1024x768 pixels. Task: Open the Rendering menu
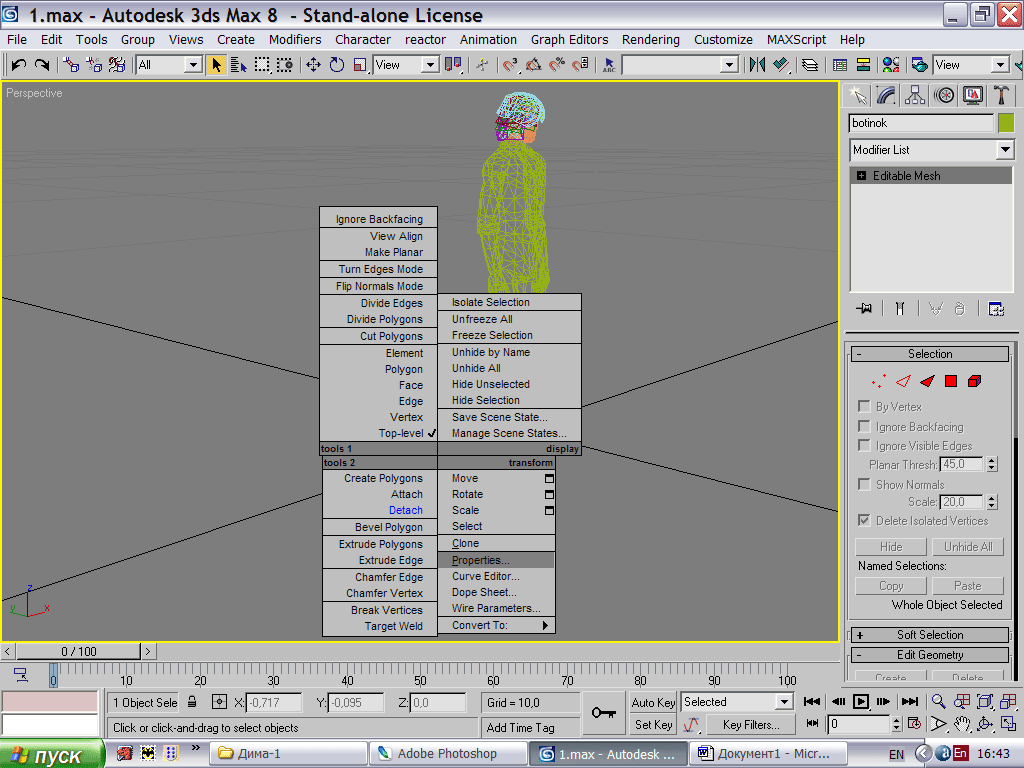point(650,39)
